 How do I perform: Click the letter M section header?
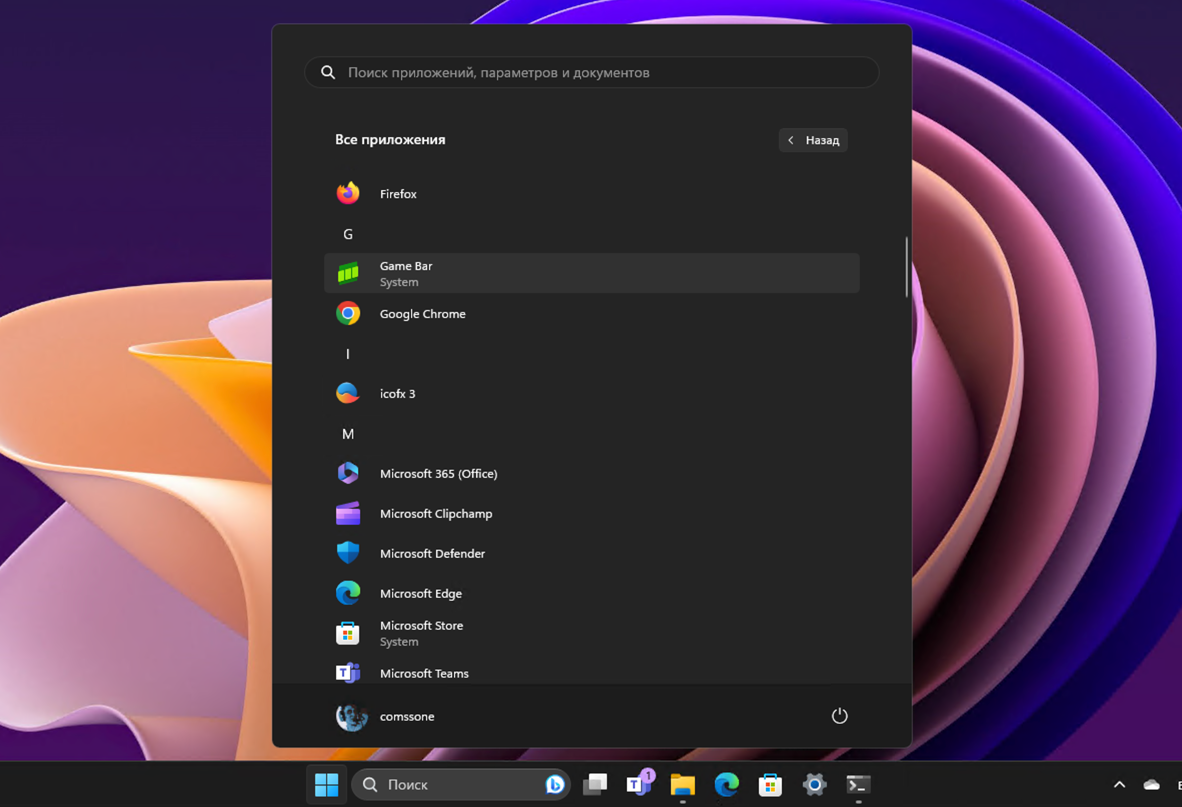pyautogui.click(x=348, y=434)
